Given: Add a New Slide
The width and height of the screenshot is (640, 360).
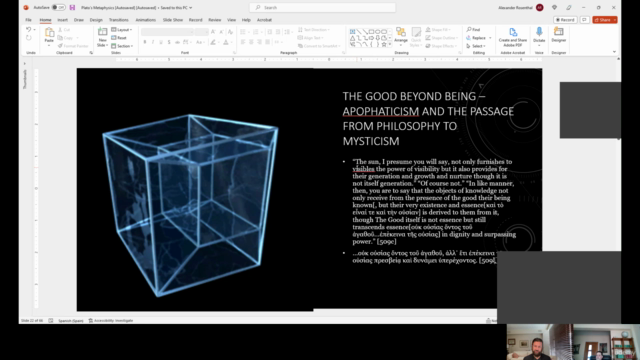Looking at the screenshot, I should 102,37.
